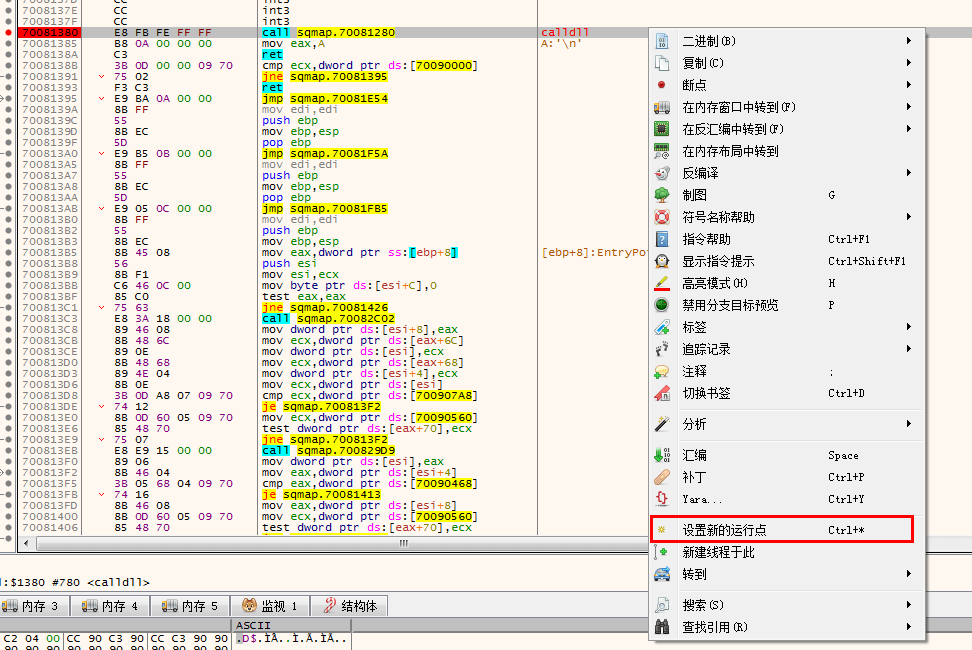Screen dimensions: 972x650
Task: Expand the 分析 submenu arrow
Action: tap(908, 424)
